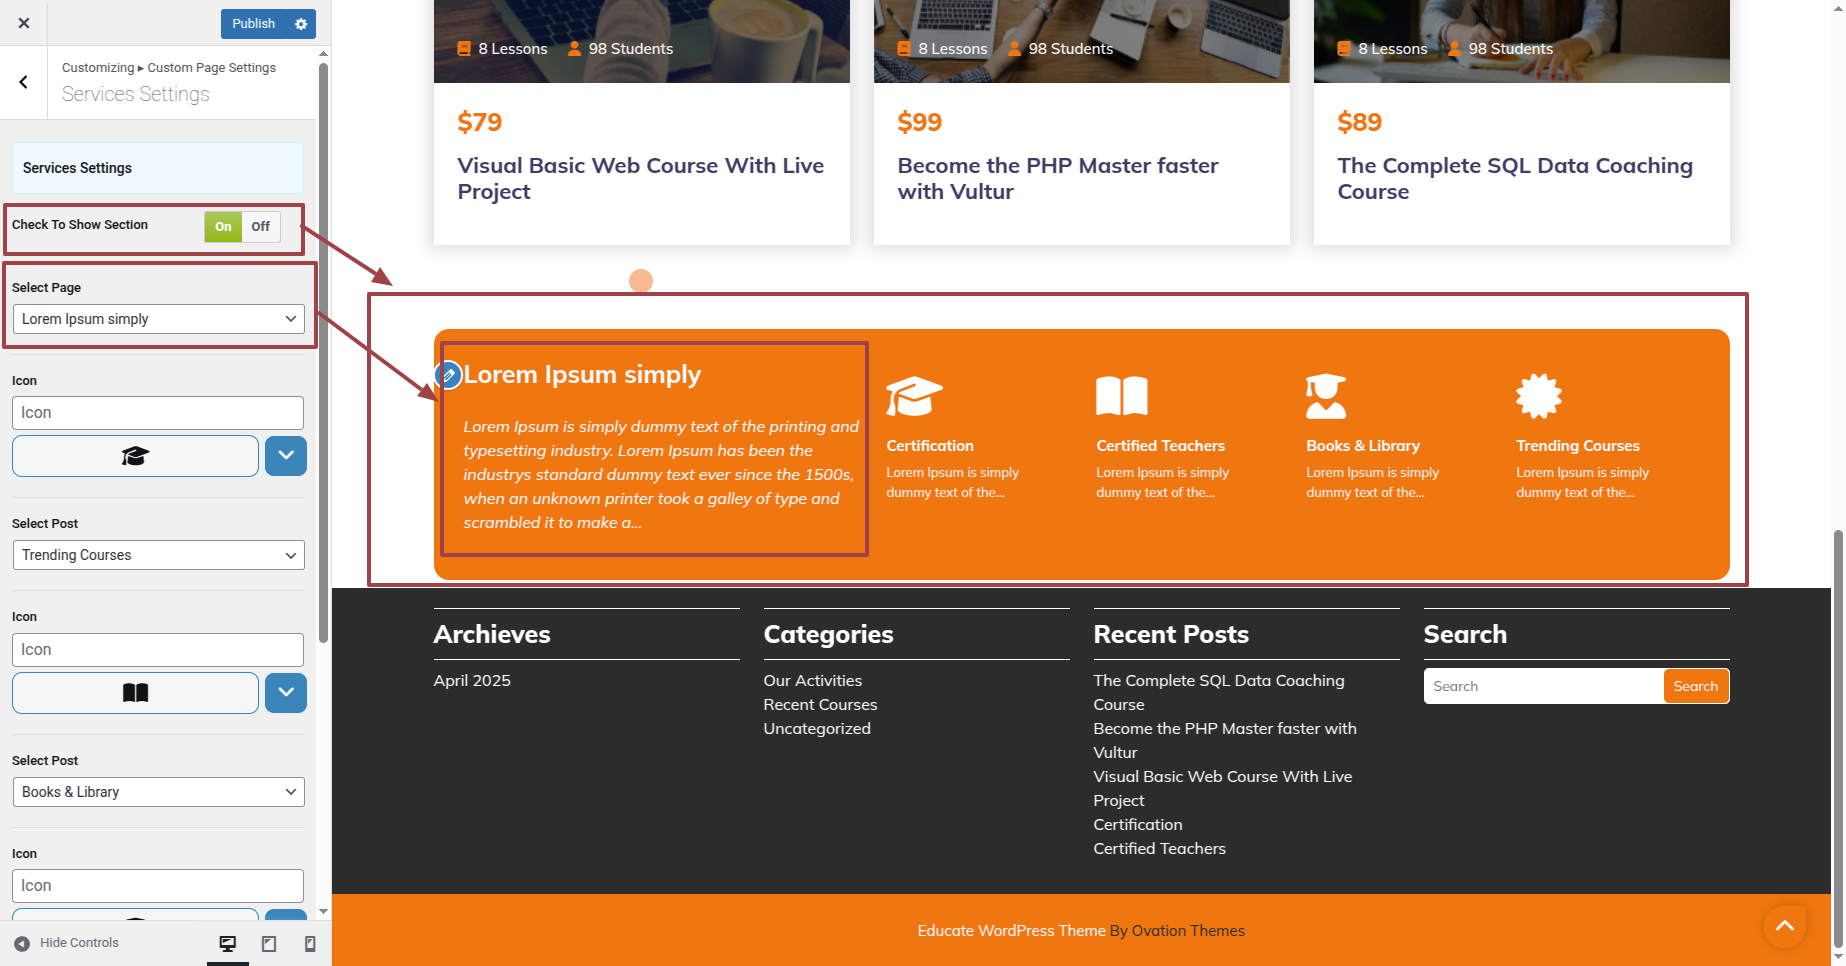Click the footer Search input field
Screen dimensions: 1846x966
point(1543,686)
